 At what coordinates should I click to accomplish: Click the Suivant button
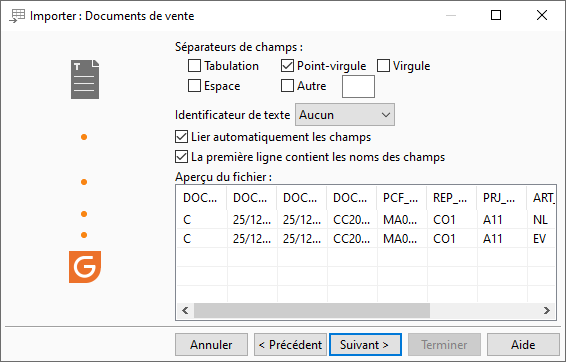[365, 345]
